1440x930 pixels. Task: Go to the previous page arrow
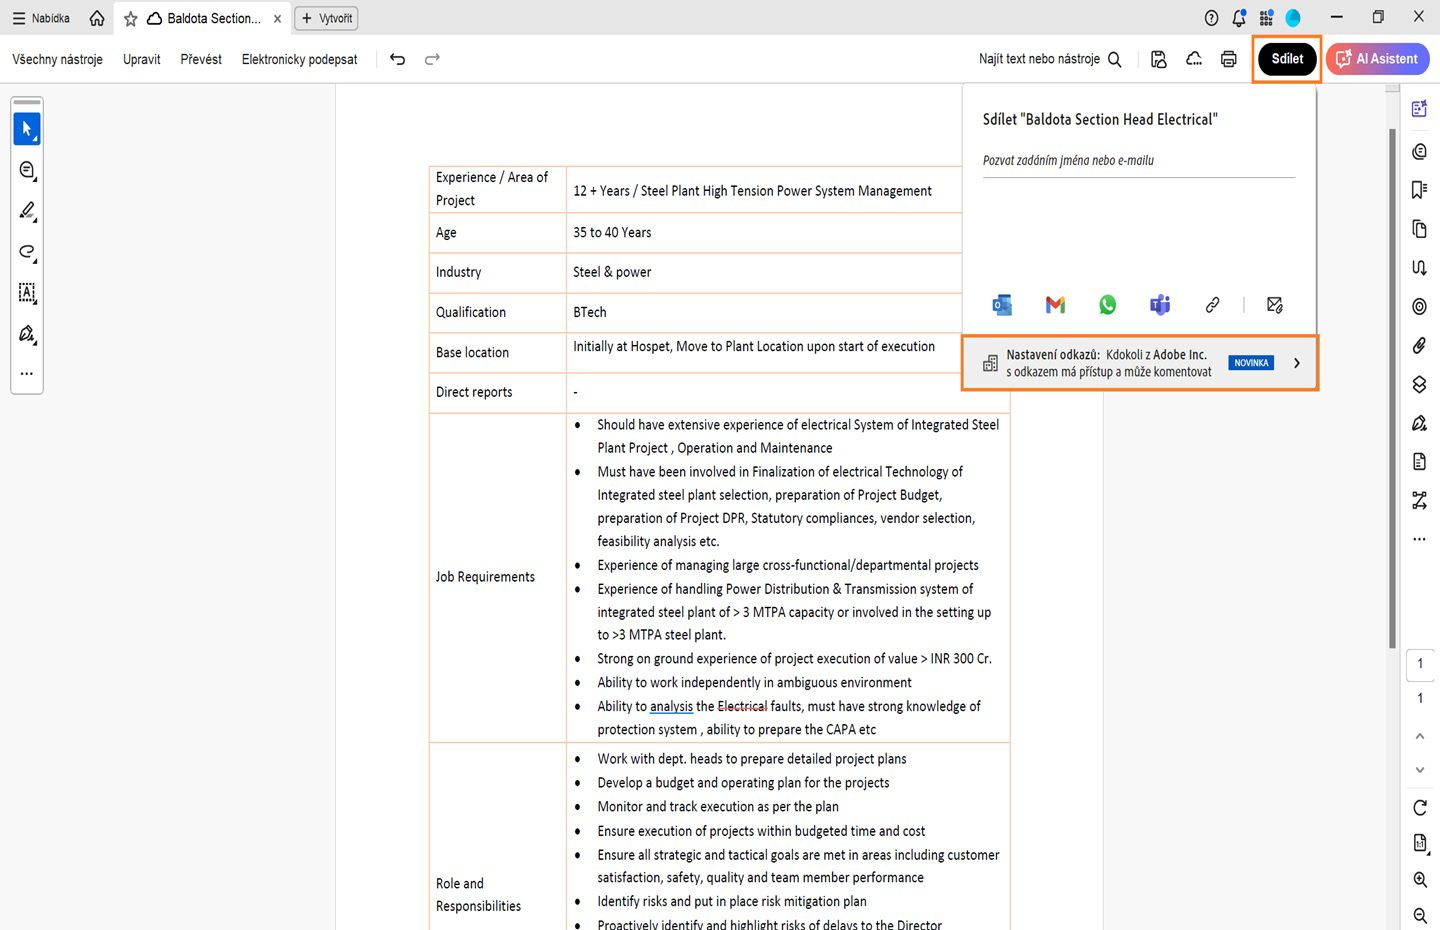click(x=1420, y=736)
